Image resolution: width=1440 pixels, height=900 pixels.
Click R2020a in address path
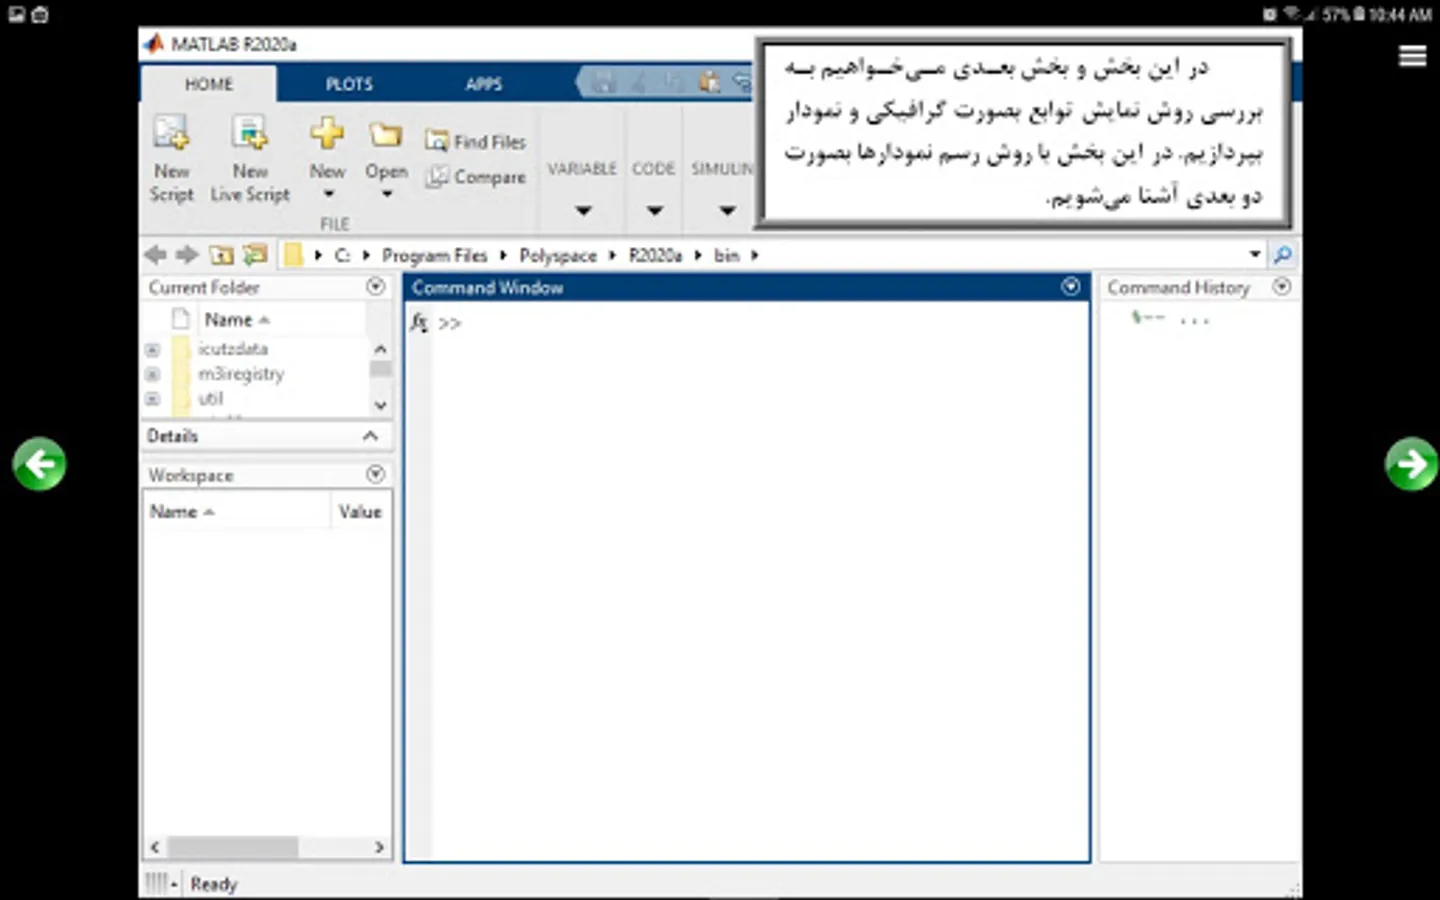point(655,255)
